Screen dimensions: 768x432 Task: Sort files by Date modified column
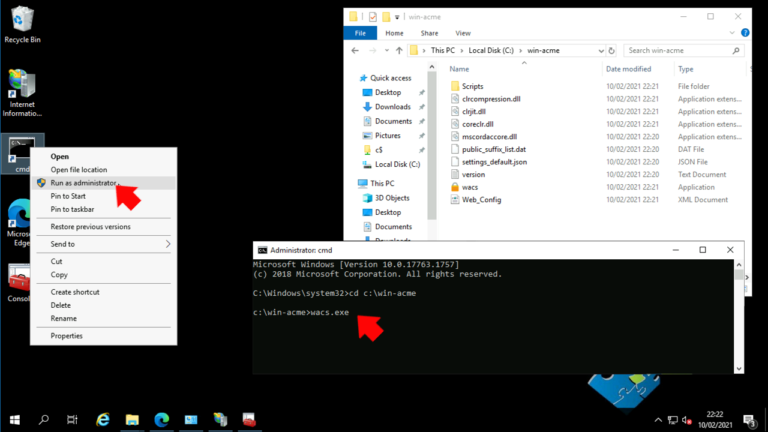tap(628, 69)
